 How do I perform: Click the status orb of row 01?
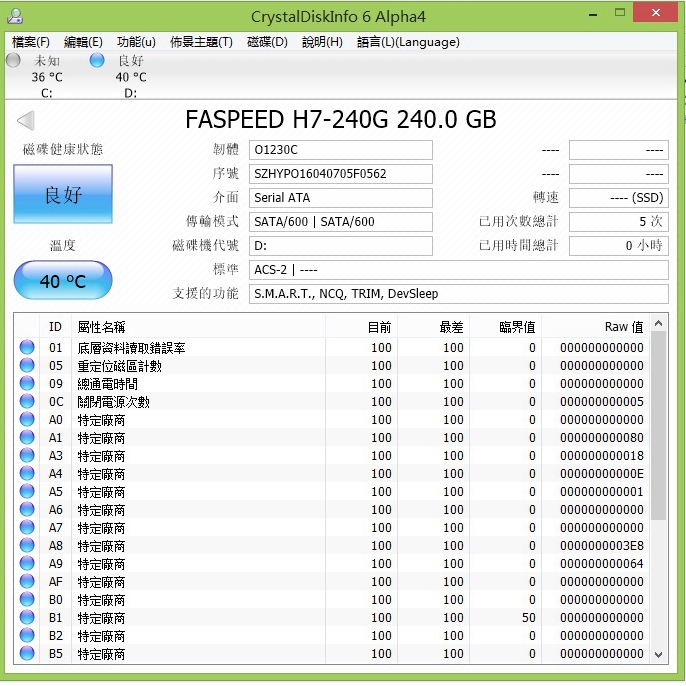tap(27, 347)
